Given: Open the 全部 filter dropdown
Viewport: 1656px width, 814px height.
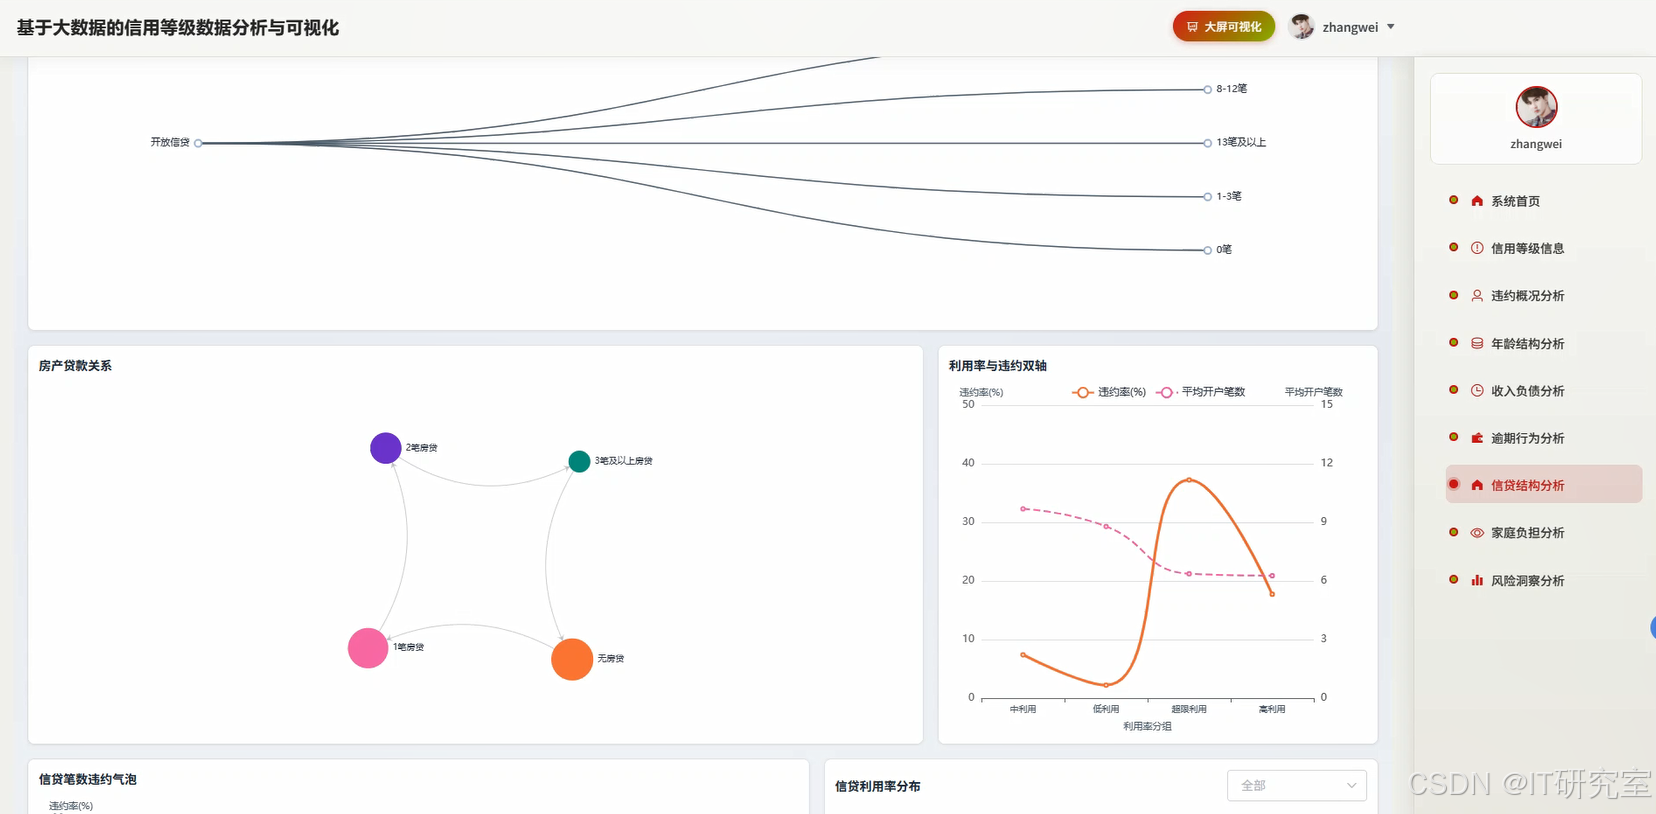Looking at the screenshot, I should click(1296, 785).
